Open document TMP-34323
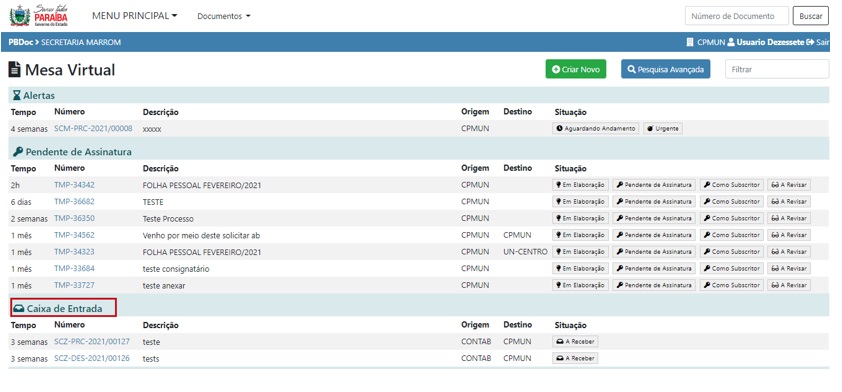This screenshot has height=392, width=842. coord(74,252)
